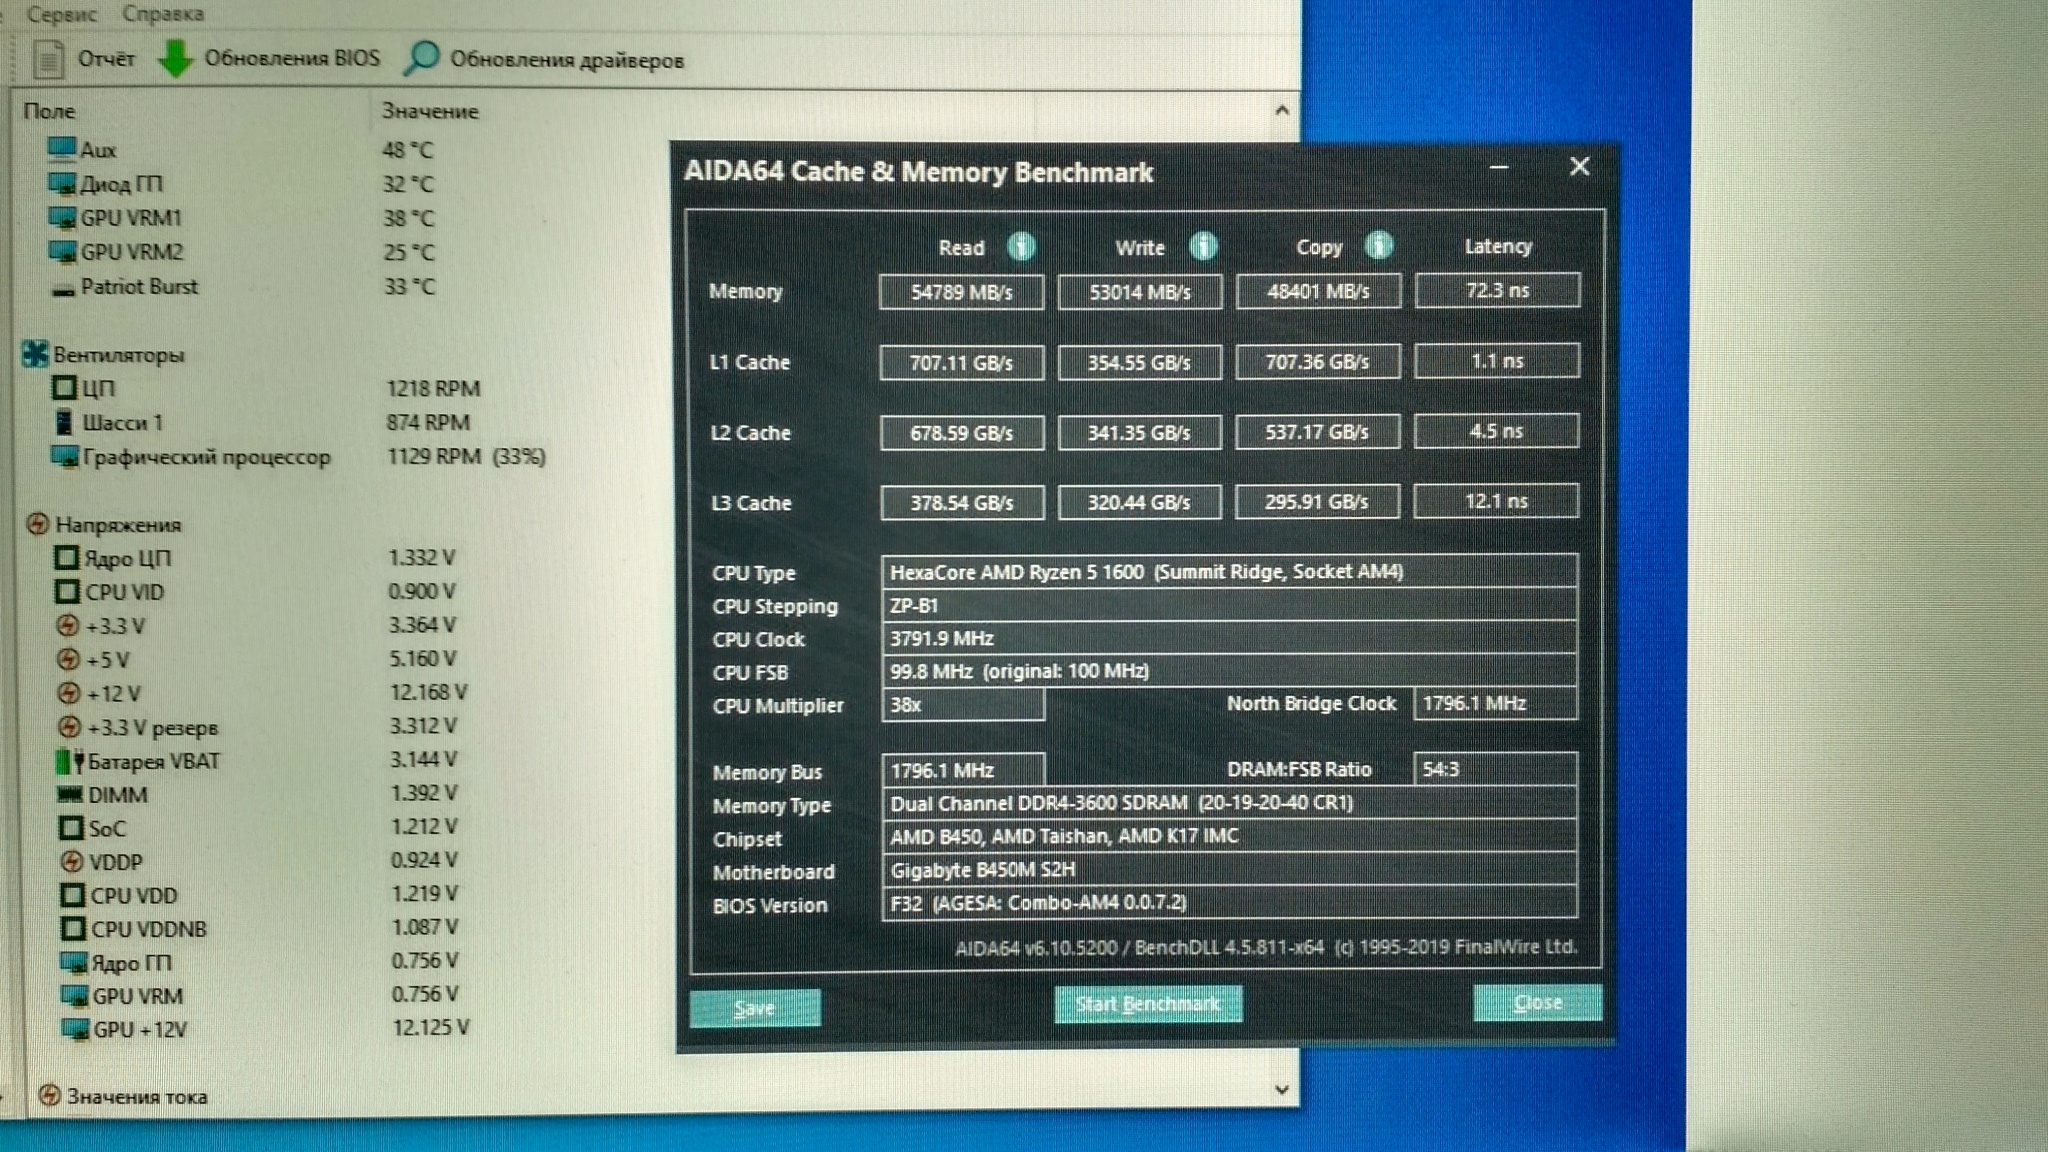Select the Батарея VBAT battery icon

coord(70,762)
